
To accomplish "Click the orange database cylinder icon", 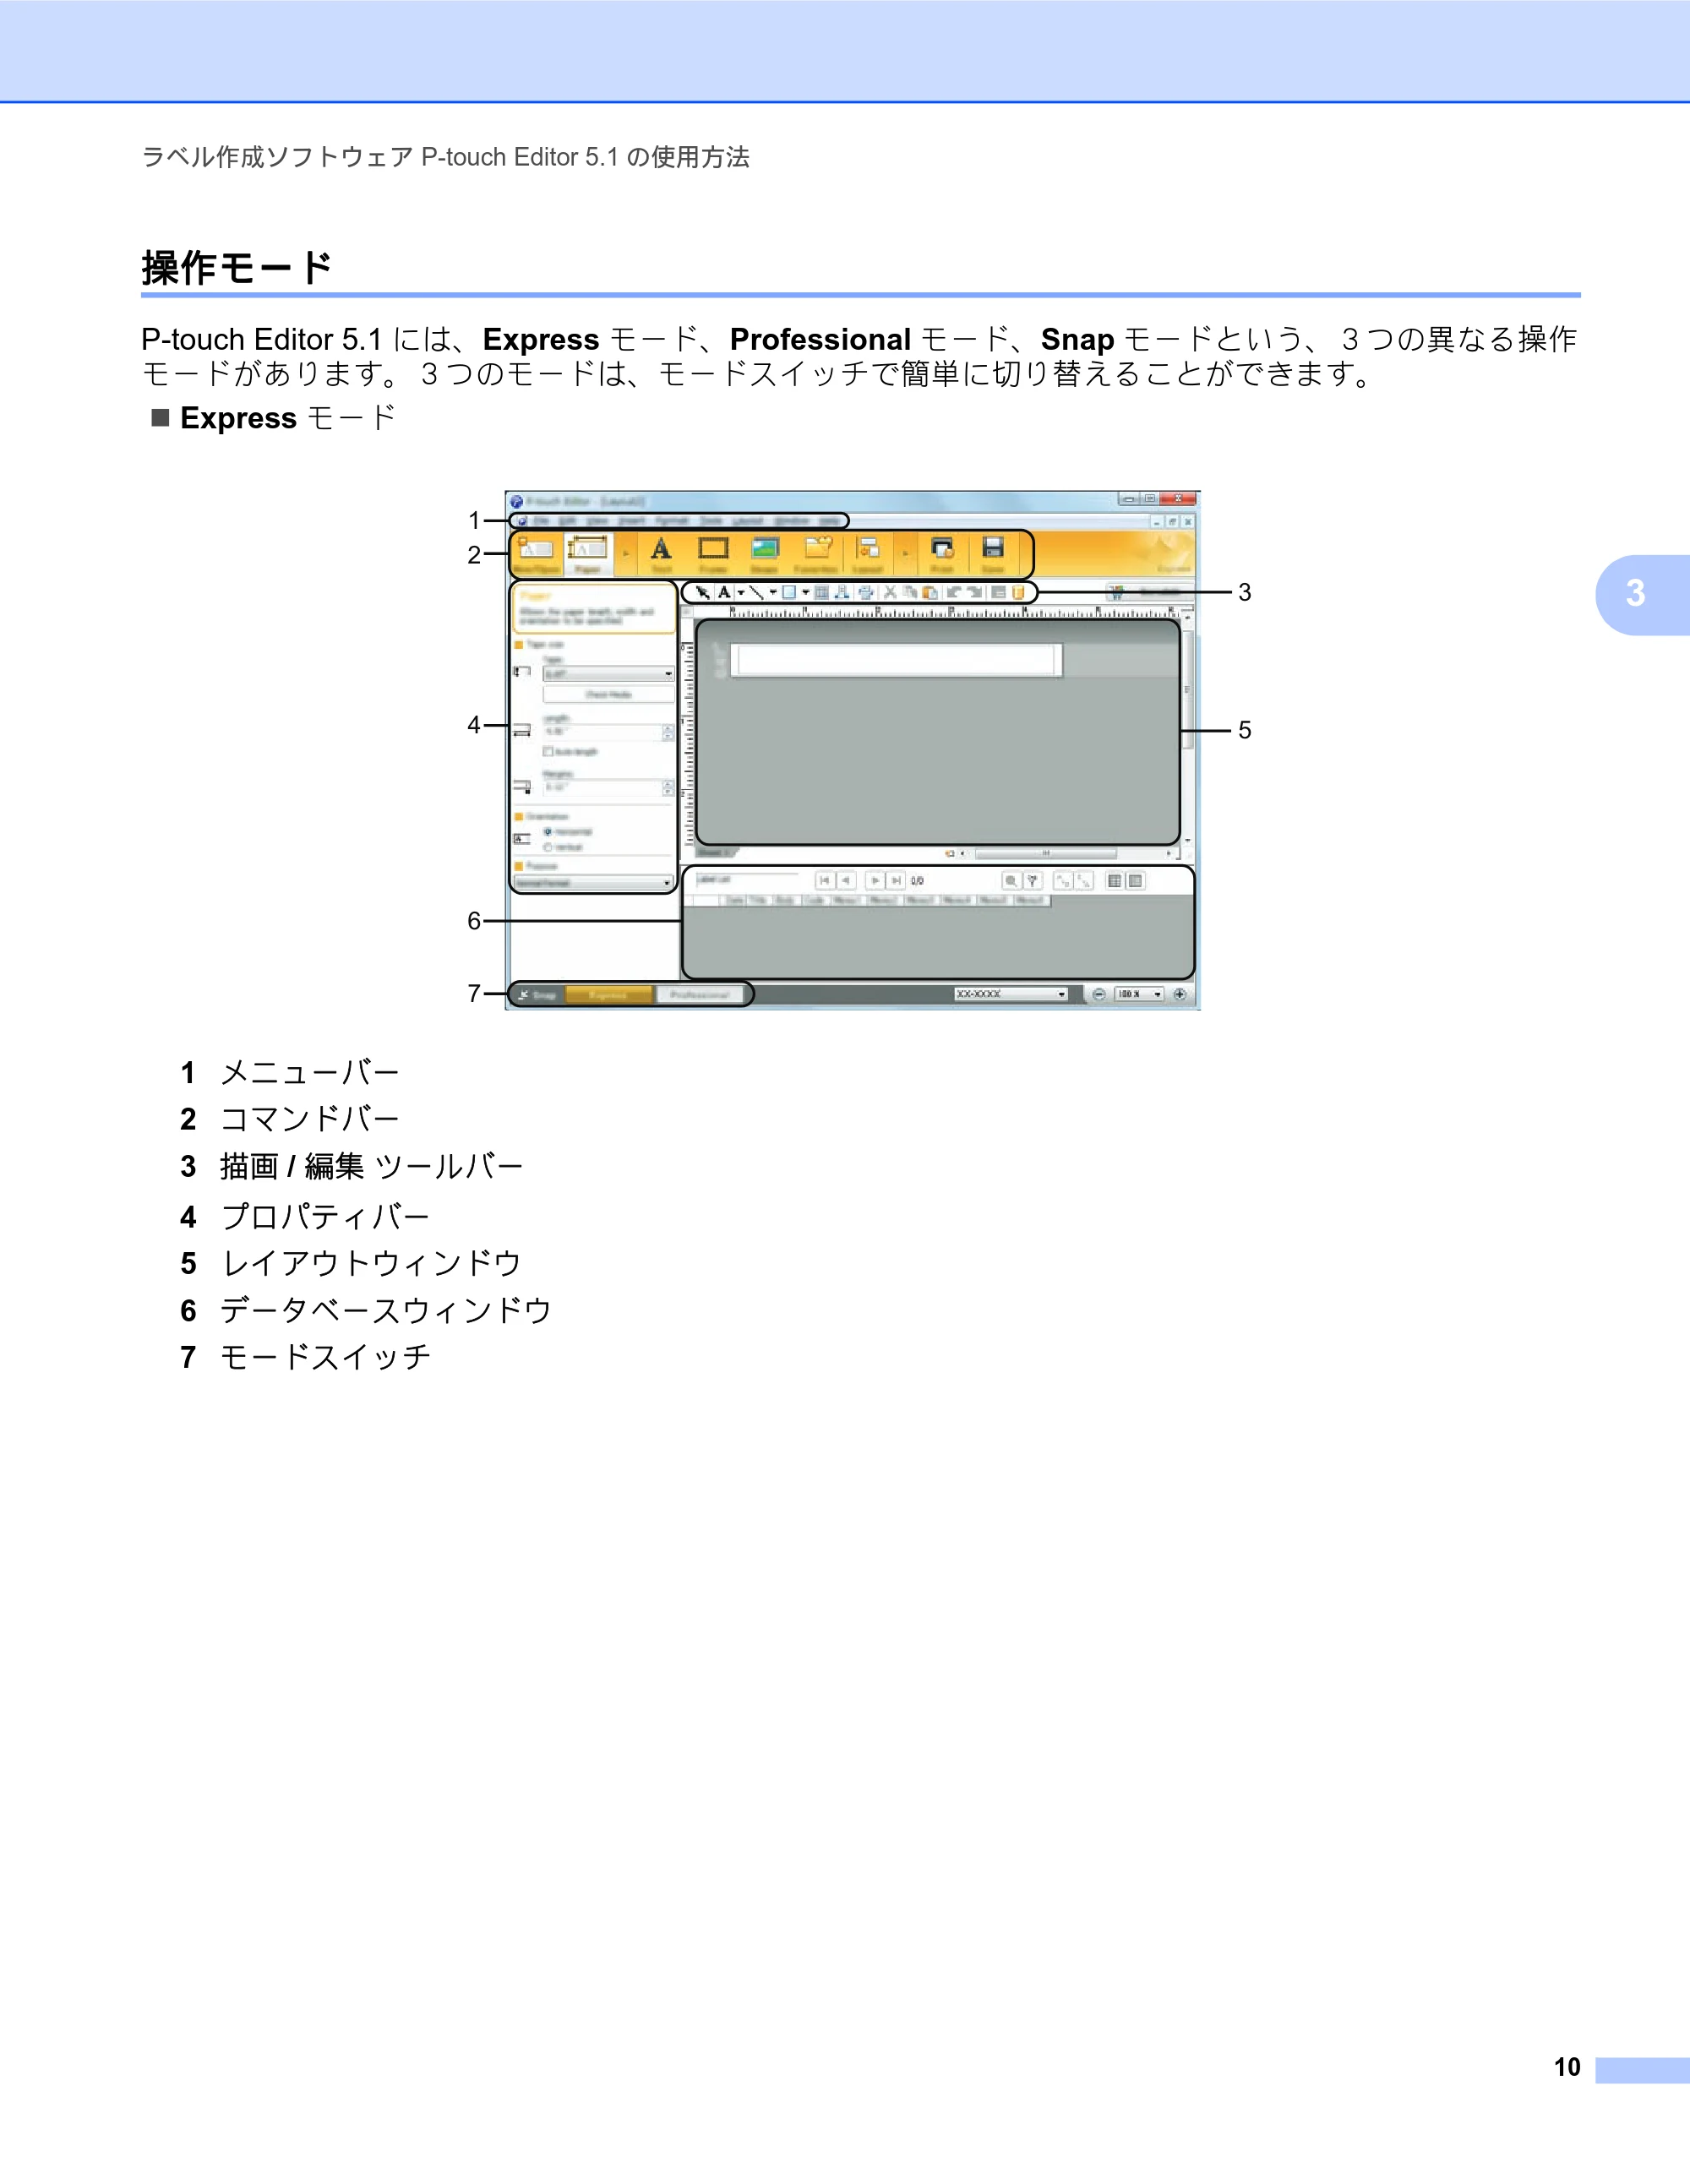I will (x=1018, y=592).
